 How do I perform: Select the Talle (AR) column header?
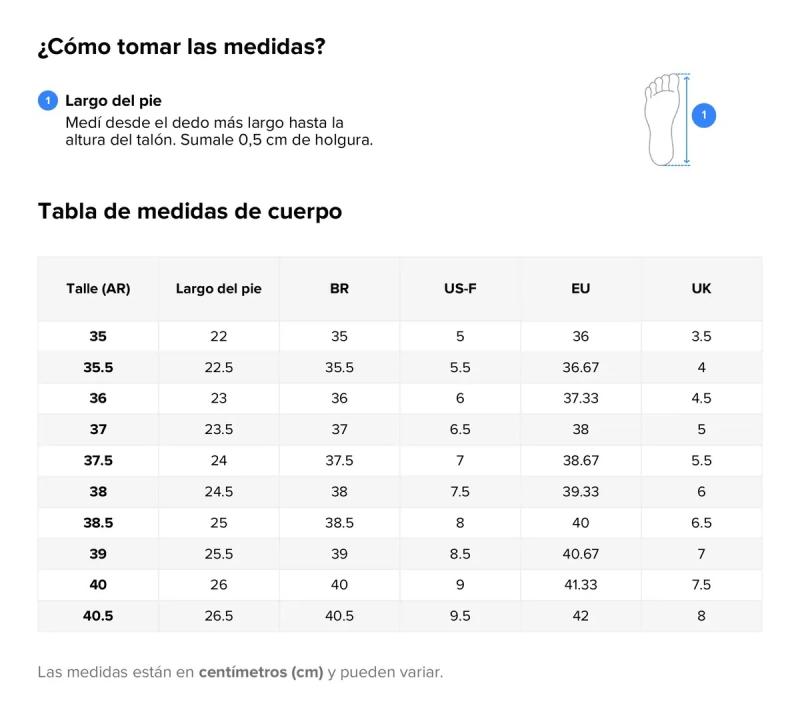pos(98,289)
